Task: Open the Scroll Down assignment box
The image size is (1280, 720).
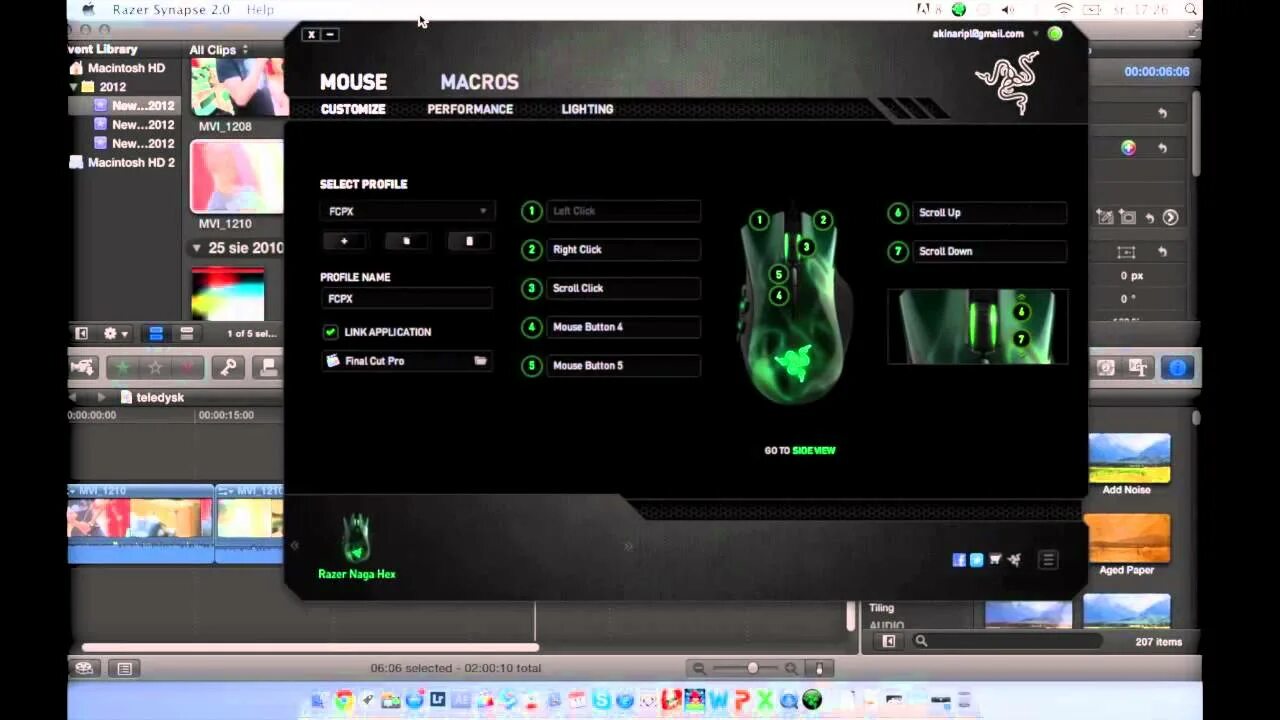Action: pyautogui.click(x=989, y=252)
